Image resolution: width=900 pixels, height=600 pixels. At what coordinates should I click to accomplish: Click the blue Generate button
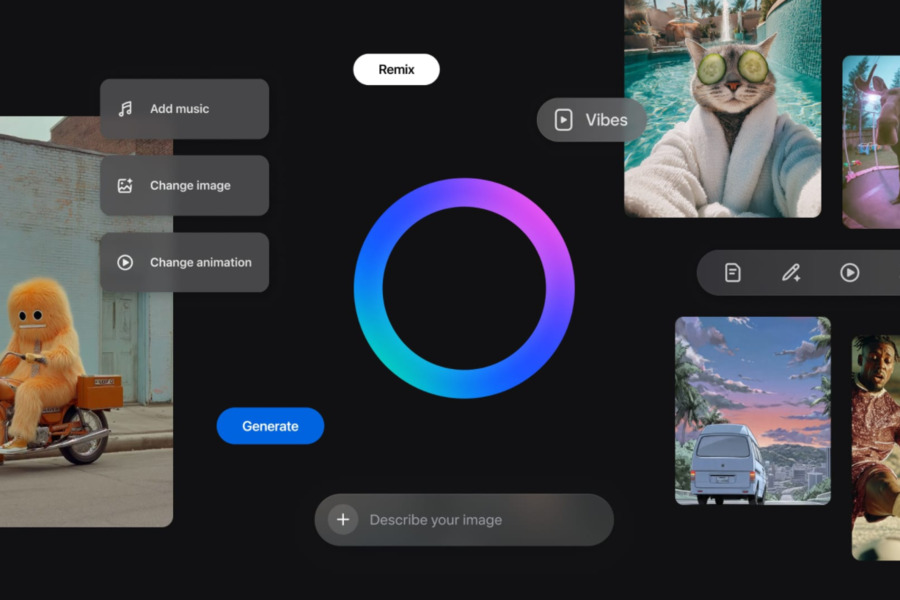pos(270,426)
